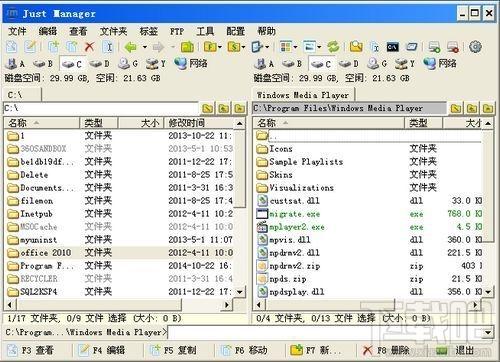Viewport: 500px width, 362px height.
Task: Click the grey forward arrow icon
Action: [159, 47]
